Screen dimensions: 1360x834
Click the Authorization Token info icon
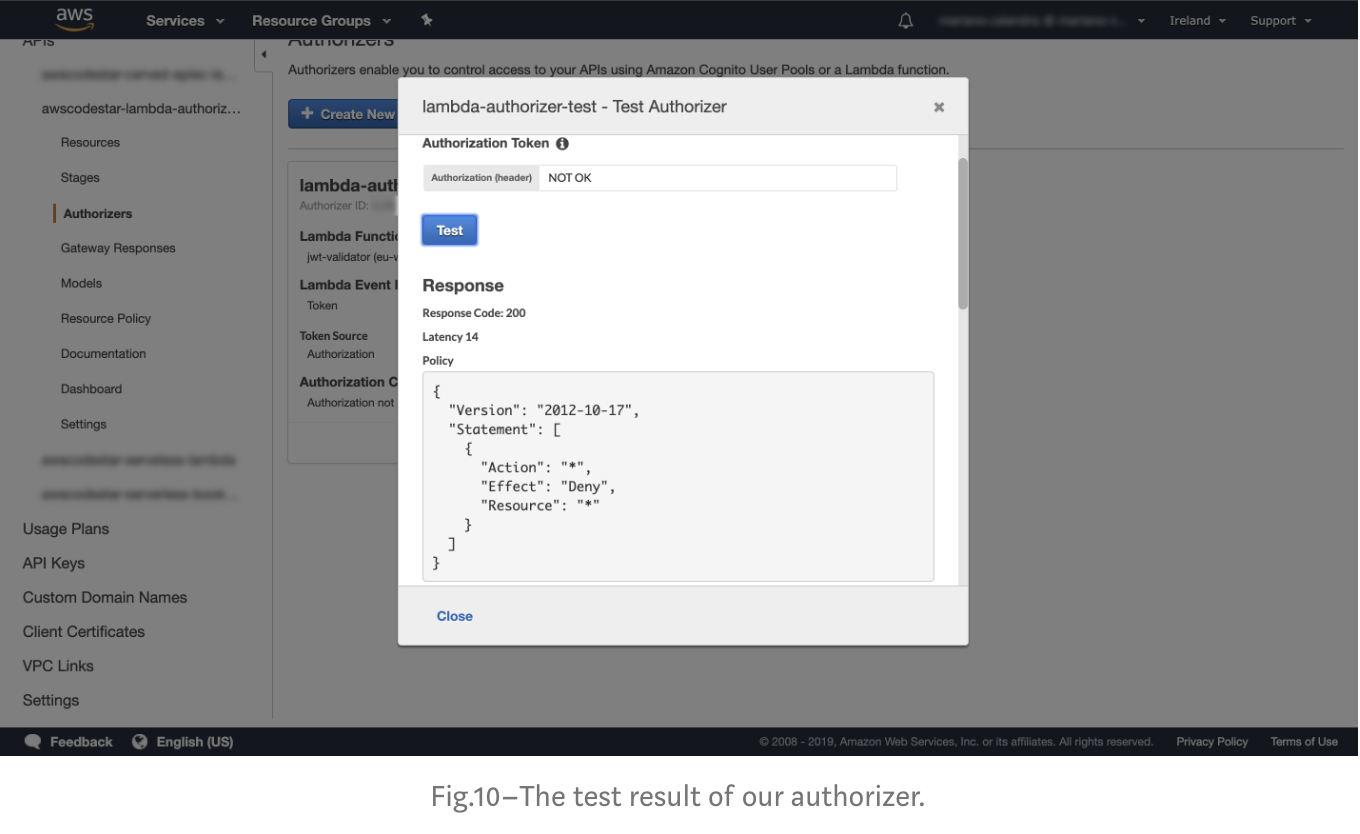click(562, 144)
